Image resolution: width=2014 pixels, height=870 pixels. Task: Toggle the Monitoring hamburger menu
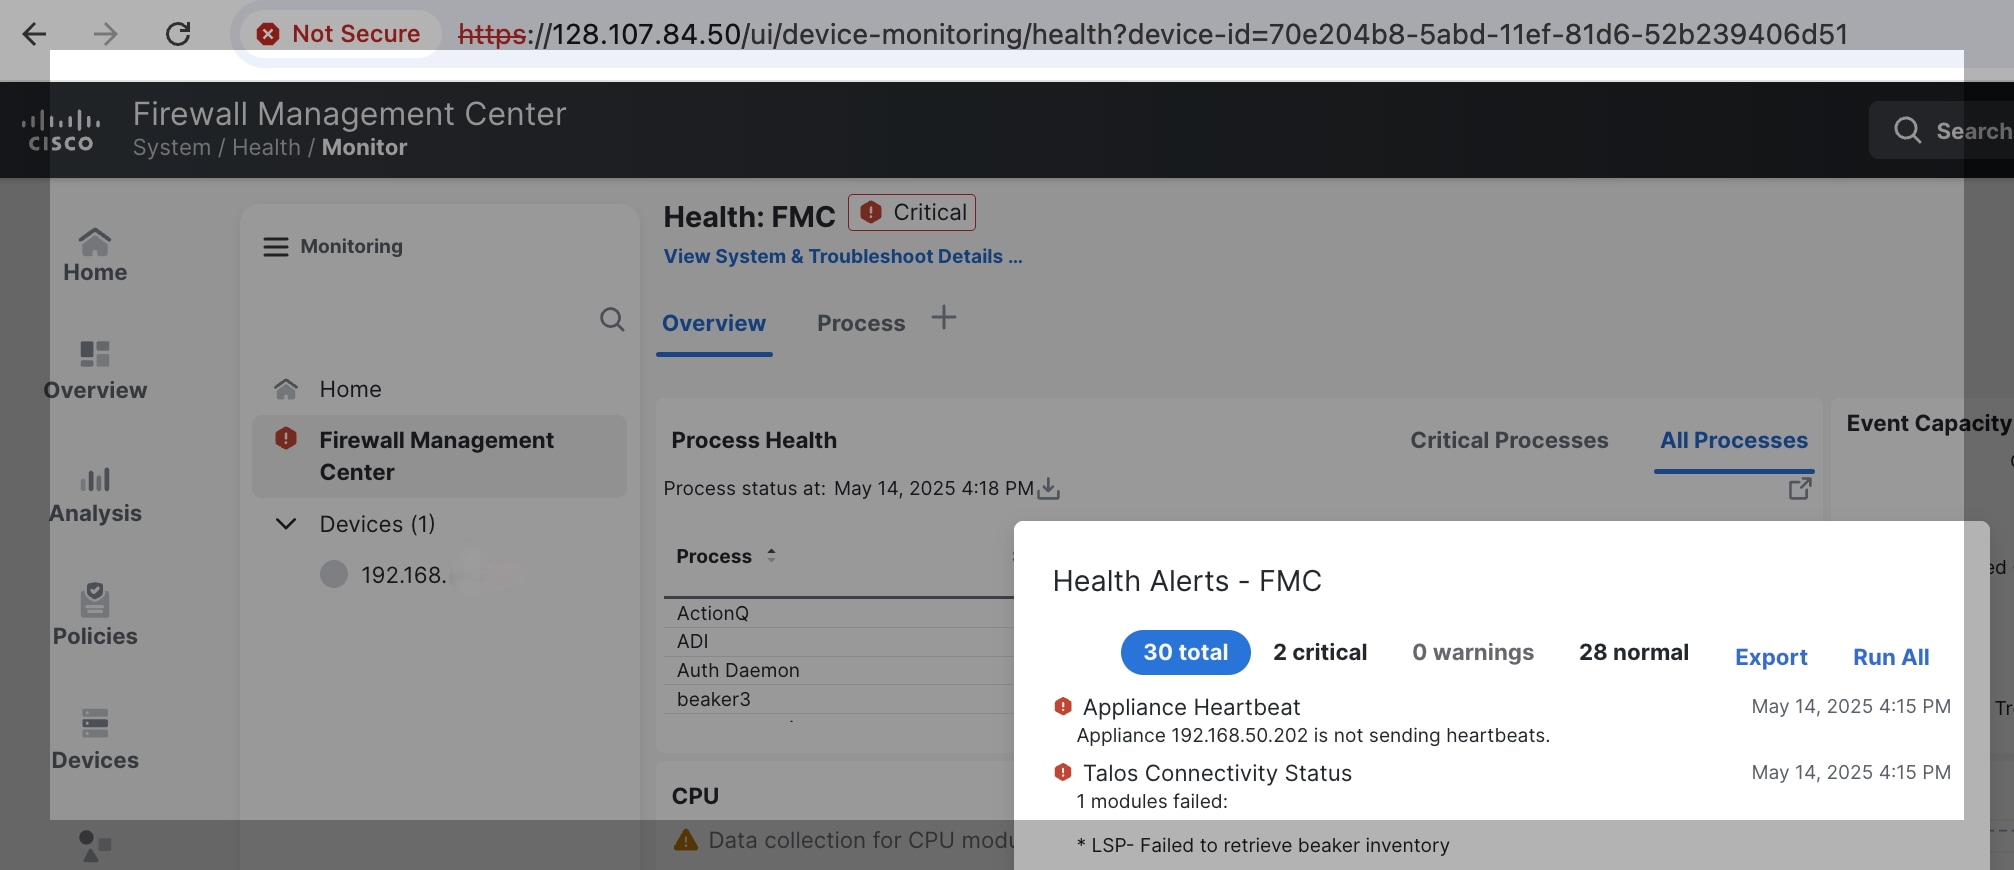click(x=275, y=247)
